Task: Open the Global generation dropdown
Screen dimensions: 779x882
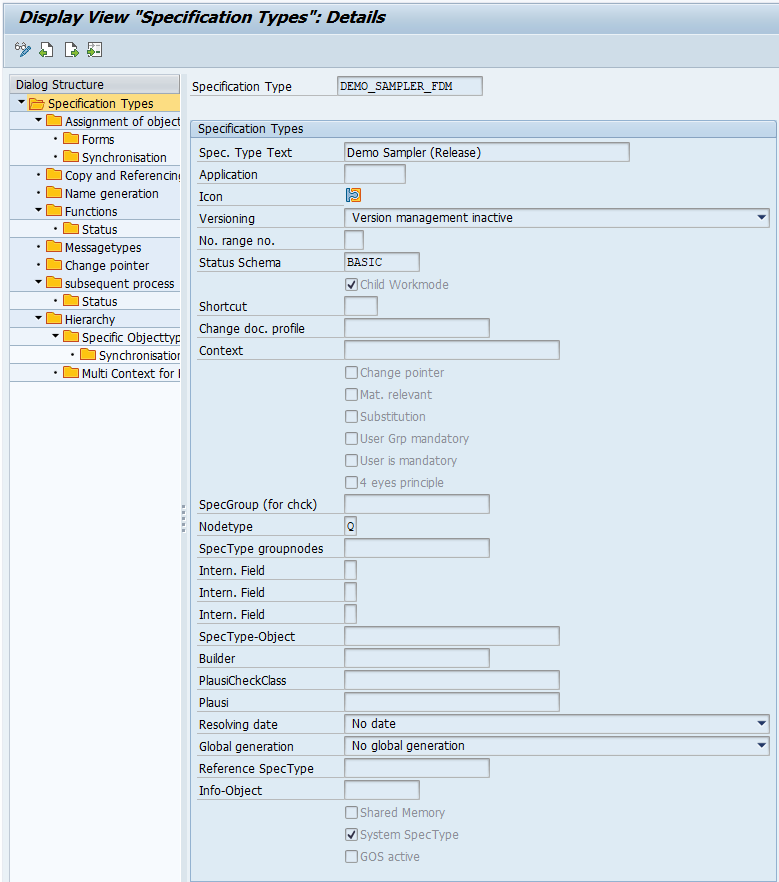Action: (761, 746)
